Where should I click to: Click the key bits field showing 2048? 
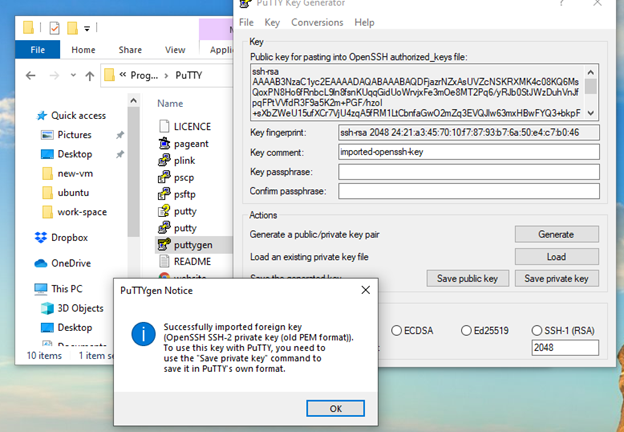tap(565, 348)
